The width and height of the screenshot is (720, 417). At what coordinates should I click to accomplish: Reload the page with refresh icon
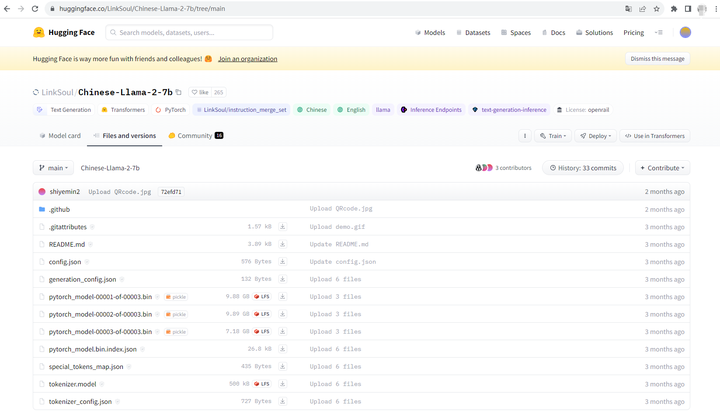pos(35,9)
